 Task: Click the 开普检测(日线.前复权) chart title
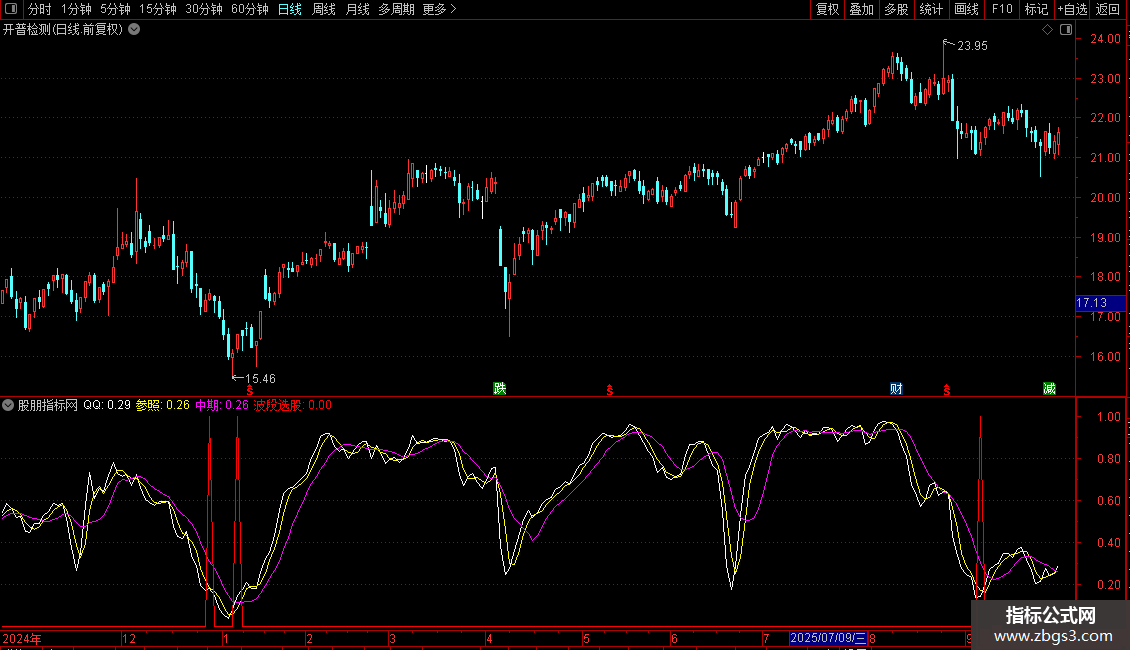[63, 30]
